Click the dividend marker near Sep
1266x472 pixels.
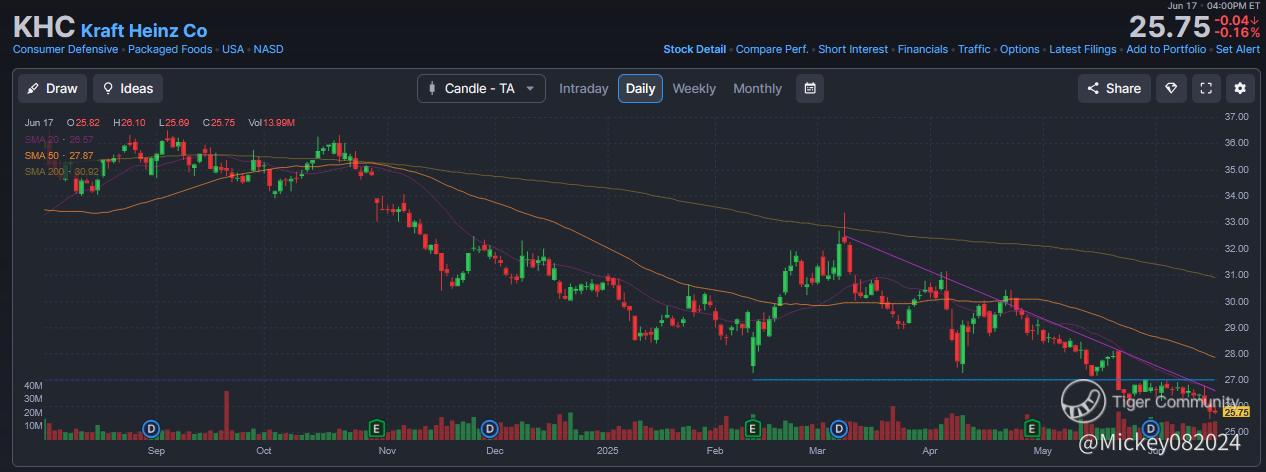coord(152,429)
